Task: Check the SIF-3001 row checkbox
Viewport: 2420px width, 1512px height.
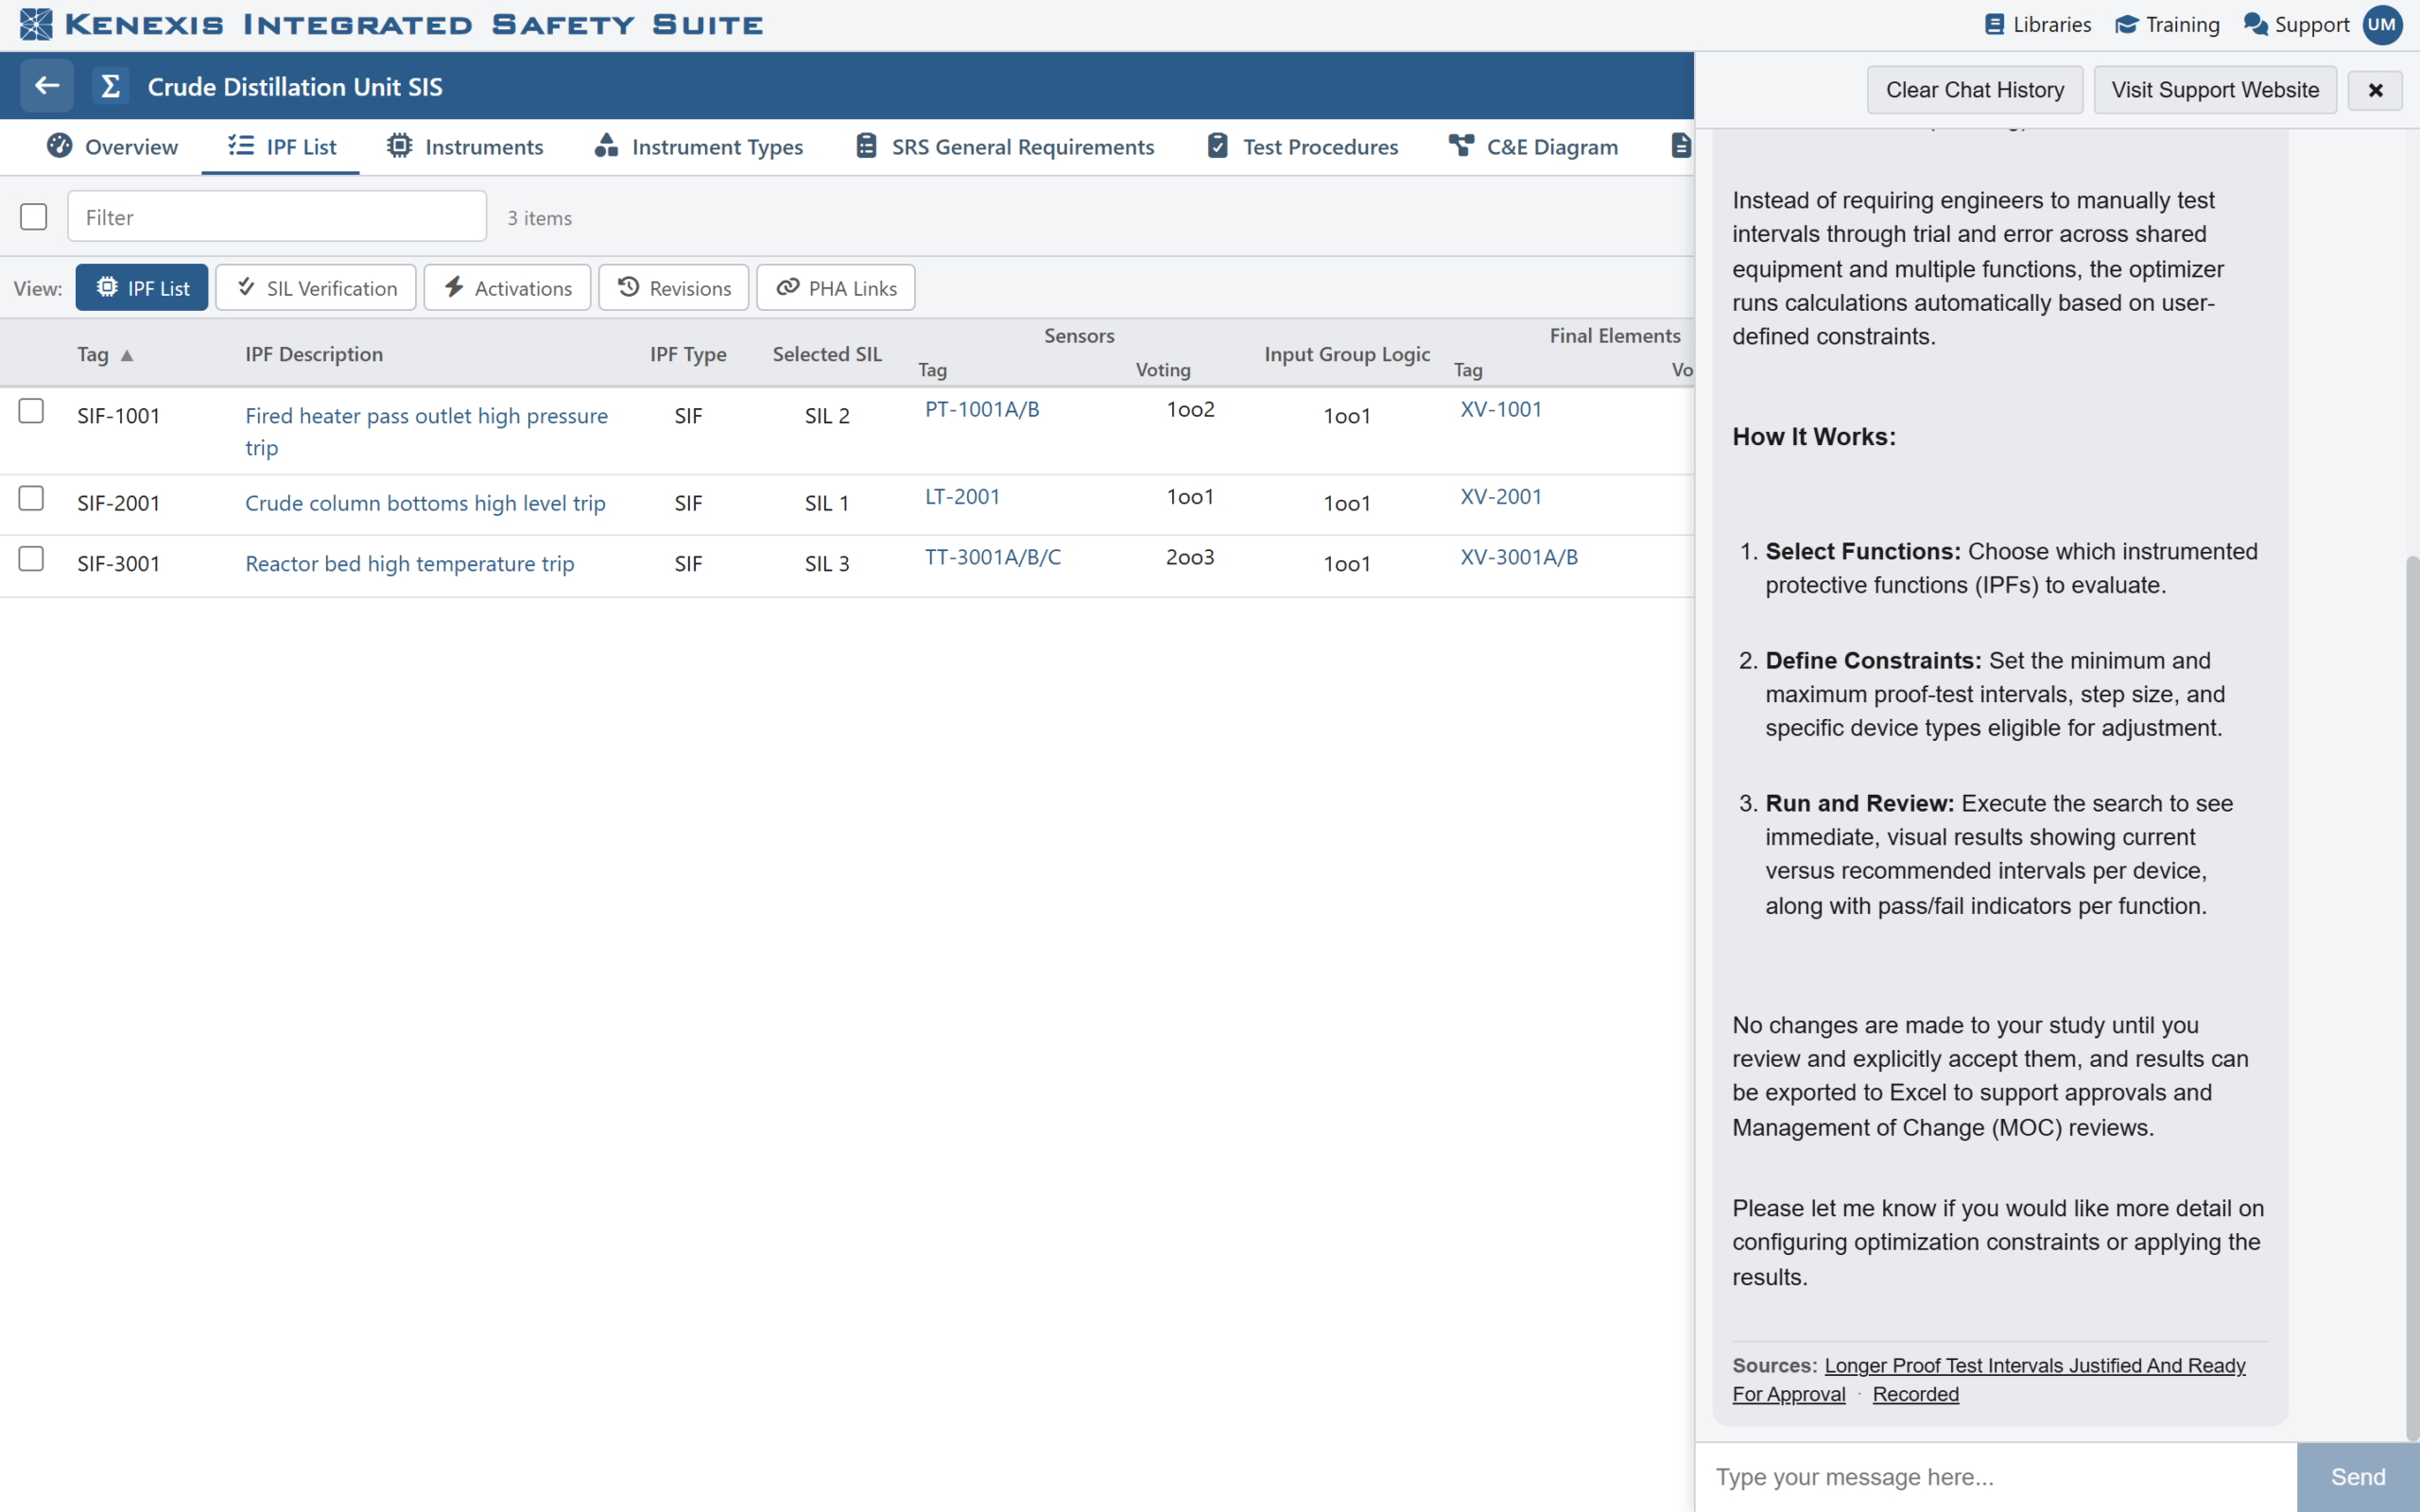Action: point(31,558)
